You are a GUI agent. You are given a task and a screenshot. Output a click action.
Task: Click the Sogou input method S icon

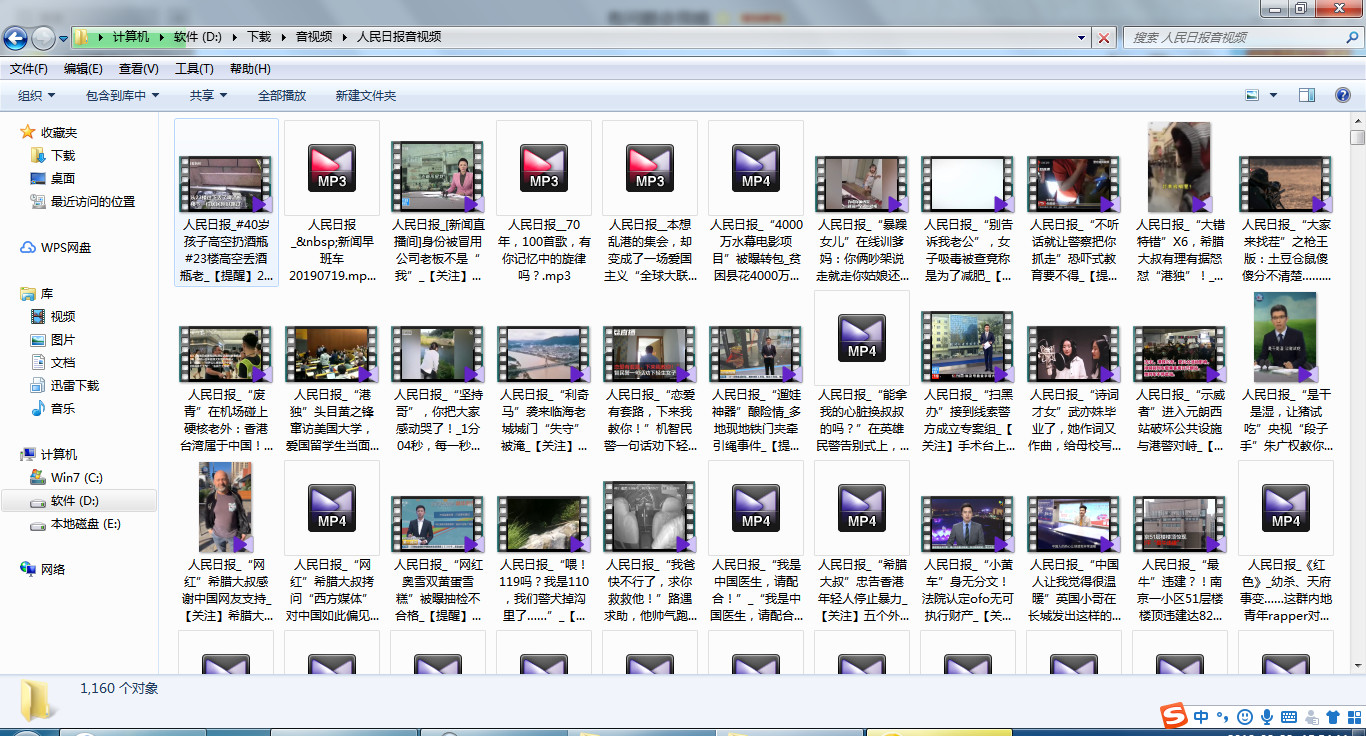pos(1172,716)
